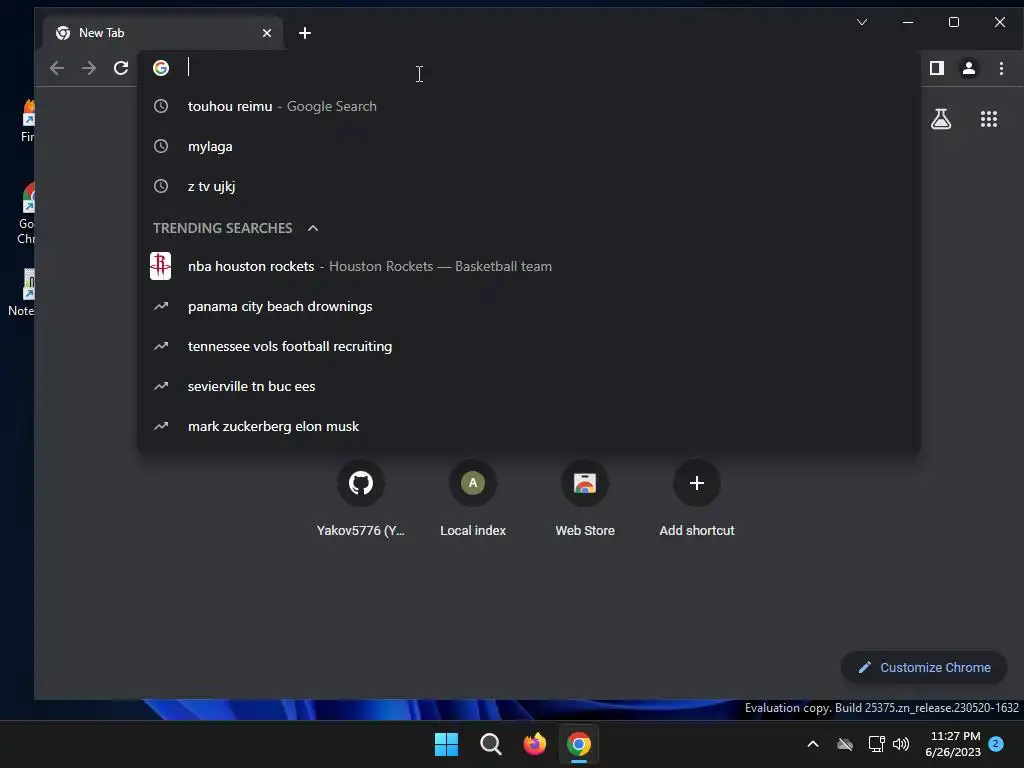Click the Google logo in the address bar
This screenshot has height=768, width=1024.
161,68
